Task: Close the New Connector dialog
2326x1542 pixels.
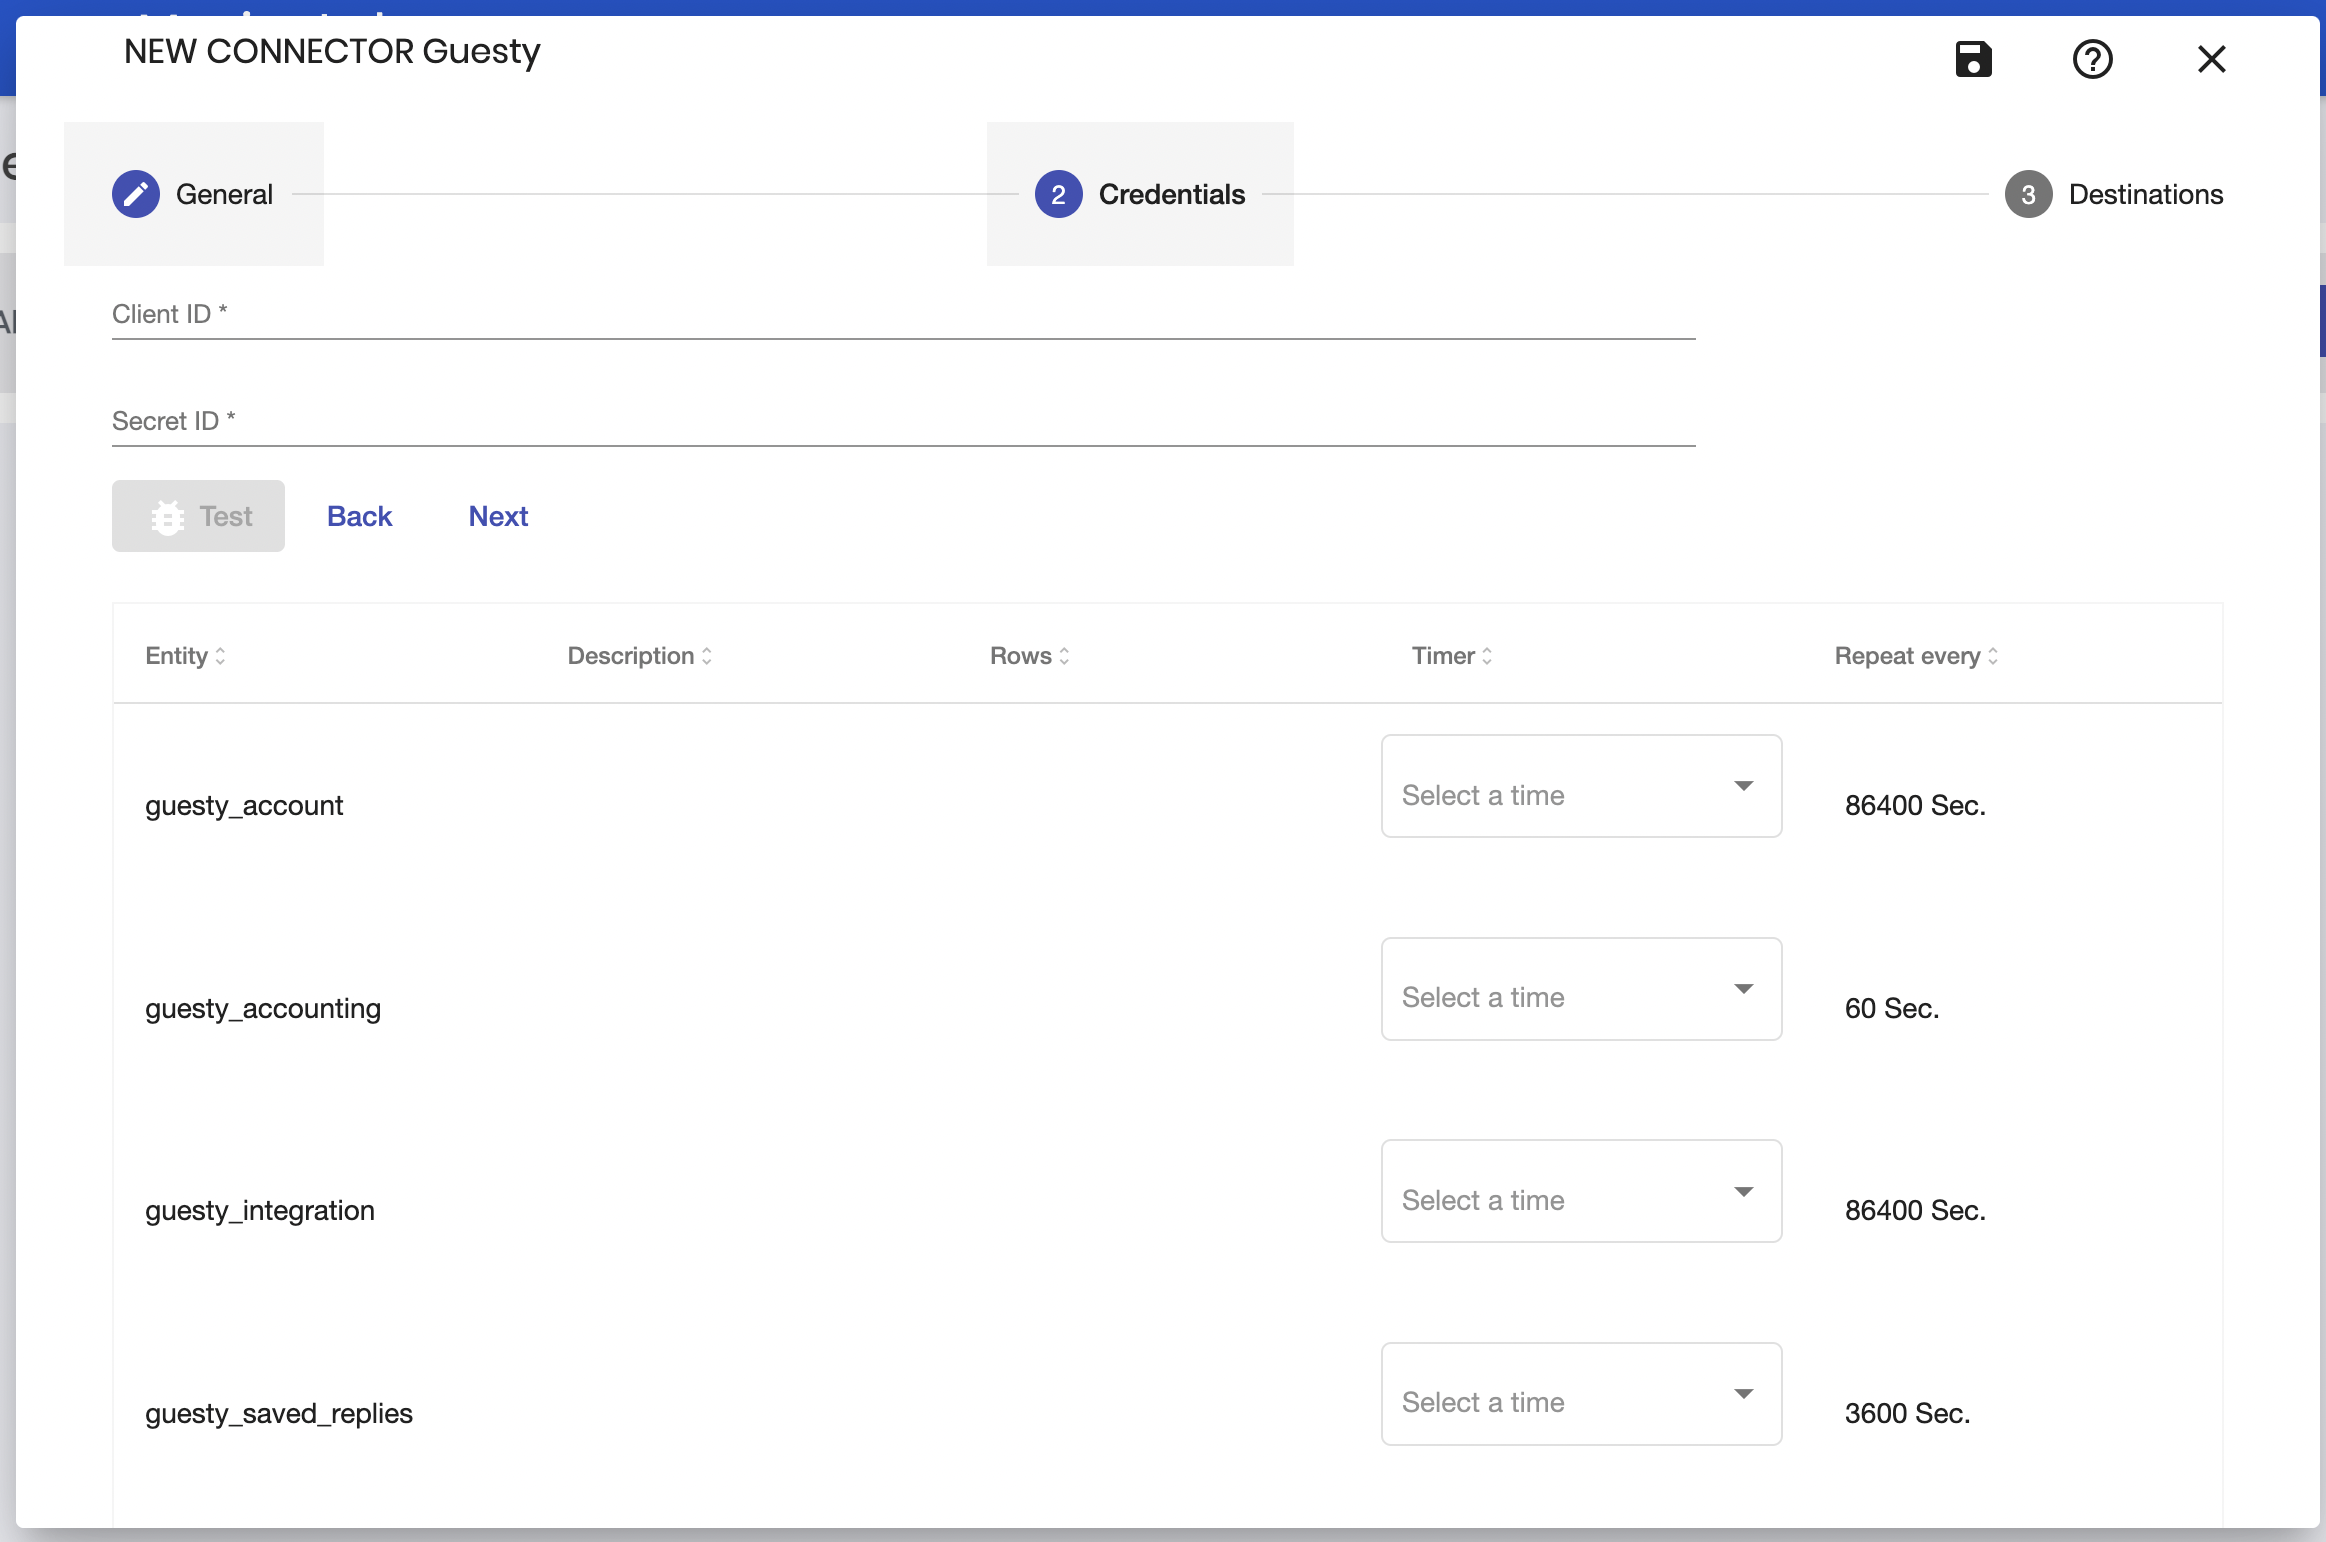Action: (x=2211, y=59)
